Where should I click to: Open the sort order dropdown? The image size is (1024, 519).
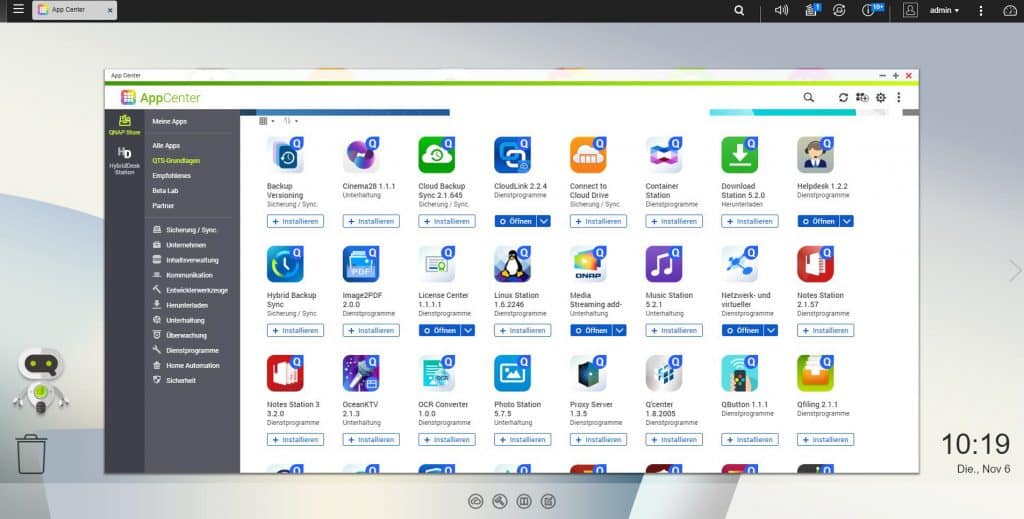291,121
